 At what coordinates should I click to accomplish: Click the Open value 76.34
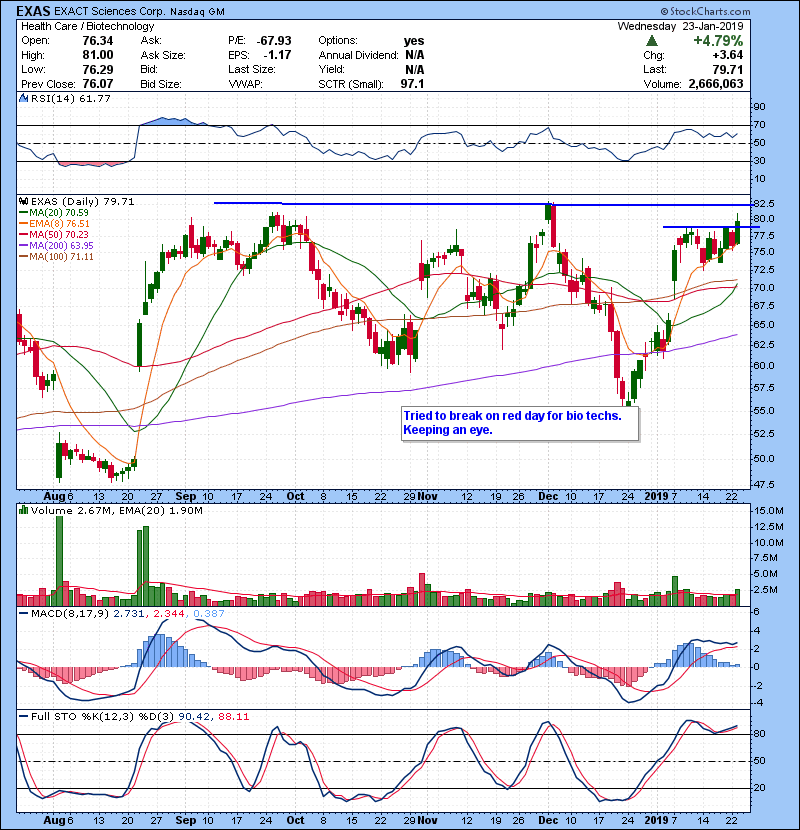[97, 41]
